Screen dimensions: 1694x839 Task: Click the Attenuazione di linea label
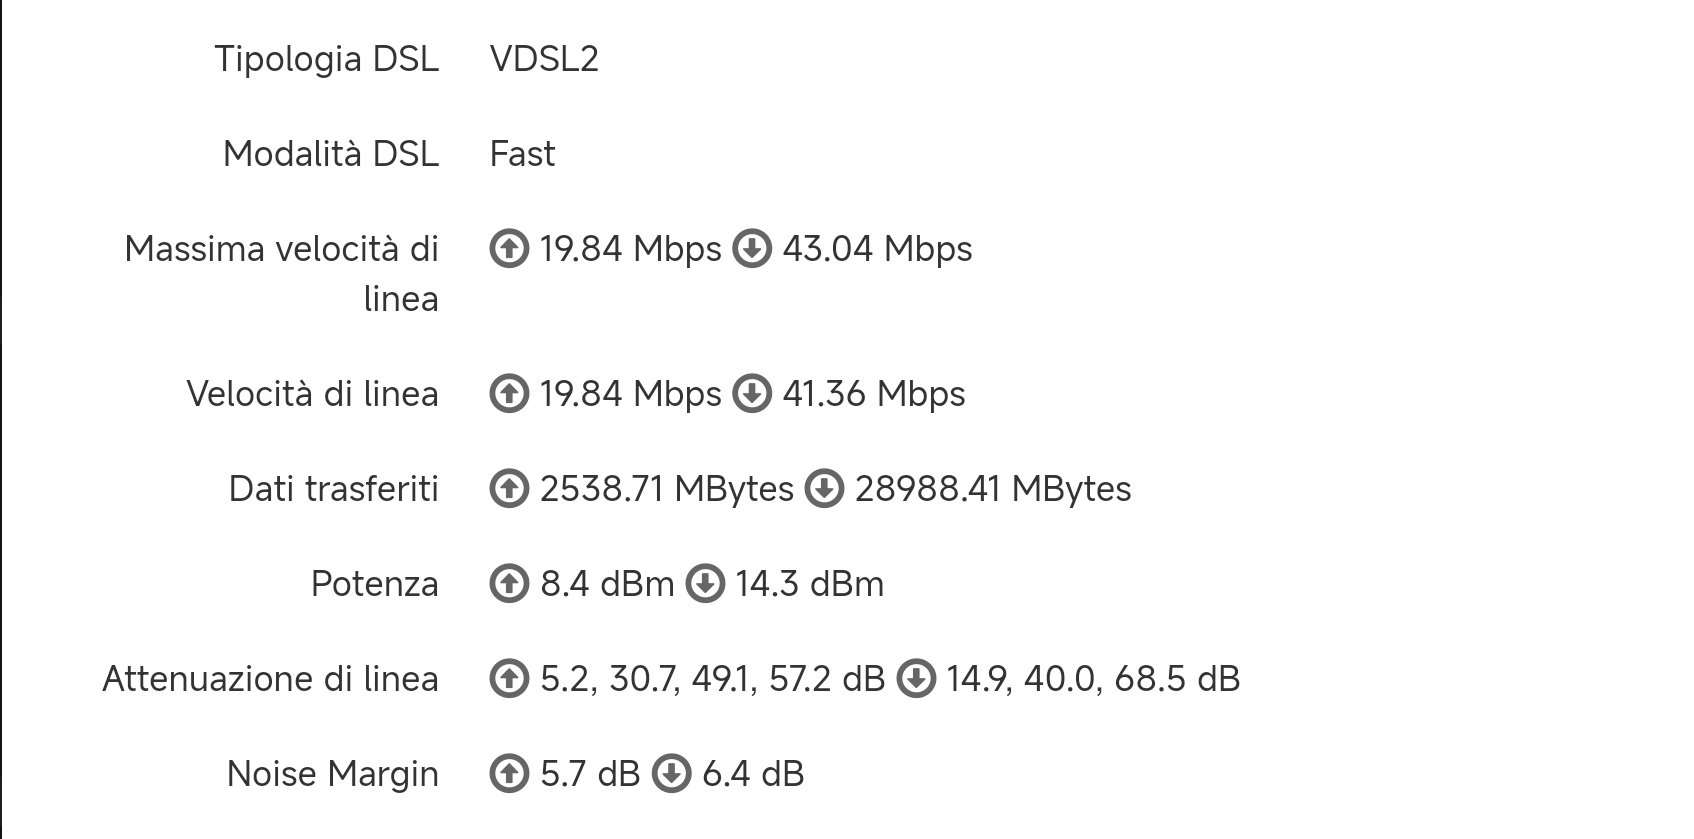click(x=271, y=679)
